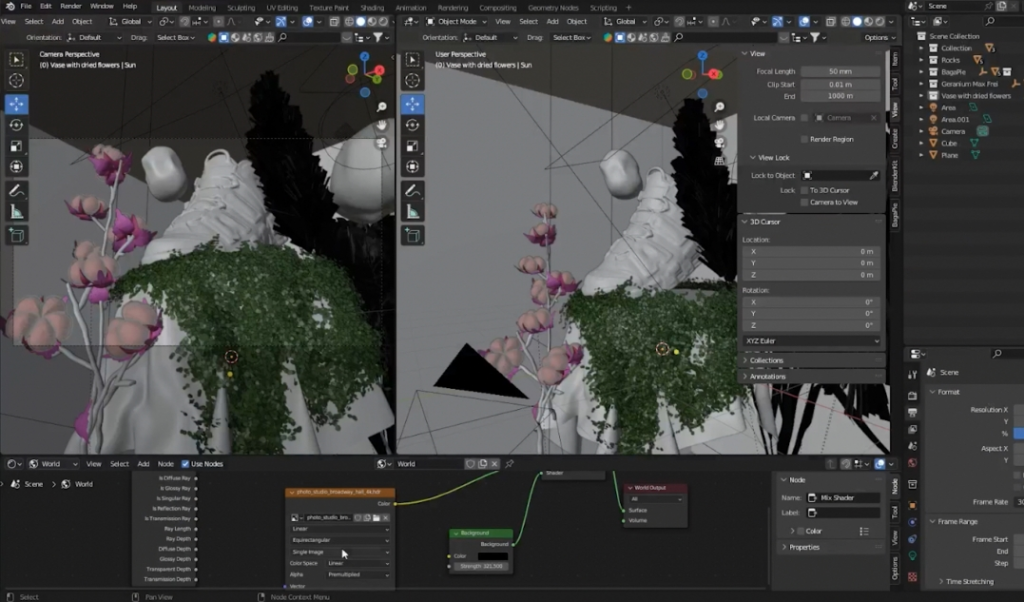Enable the node Color checkbox
The image size is (1024, 602).
[801, 531]
